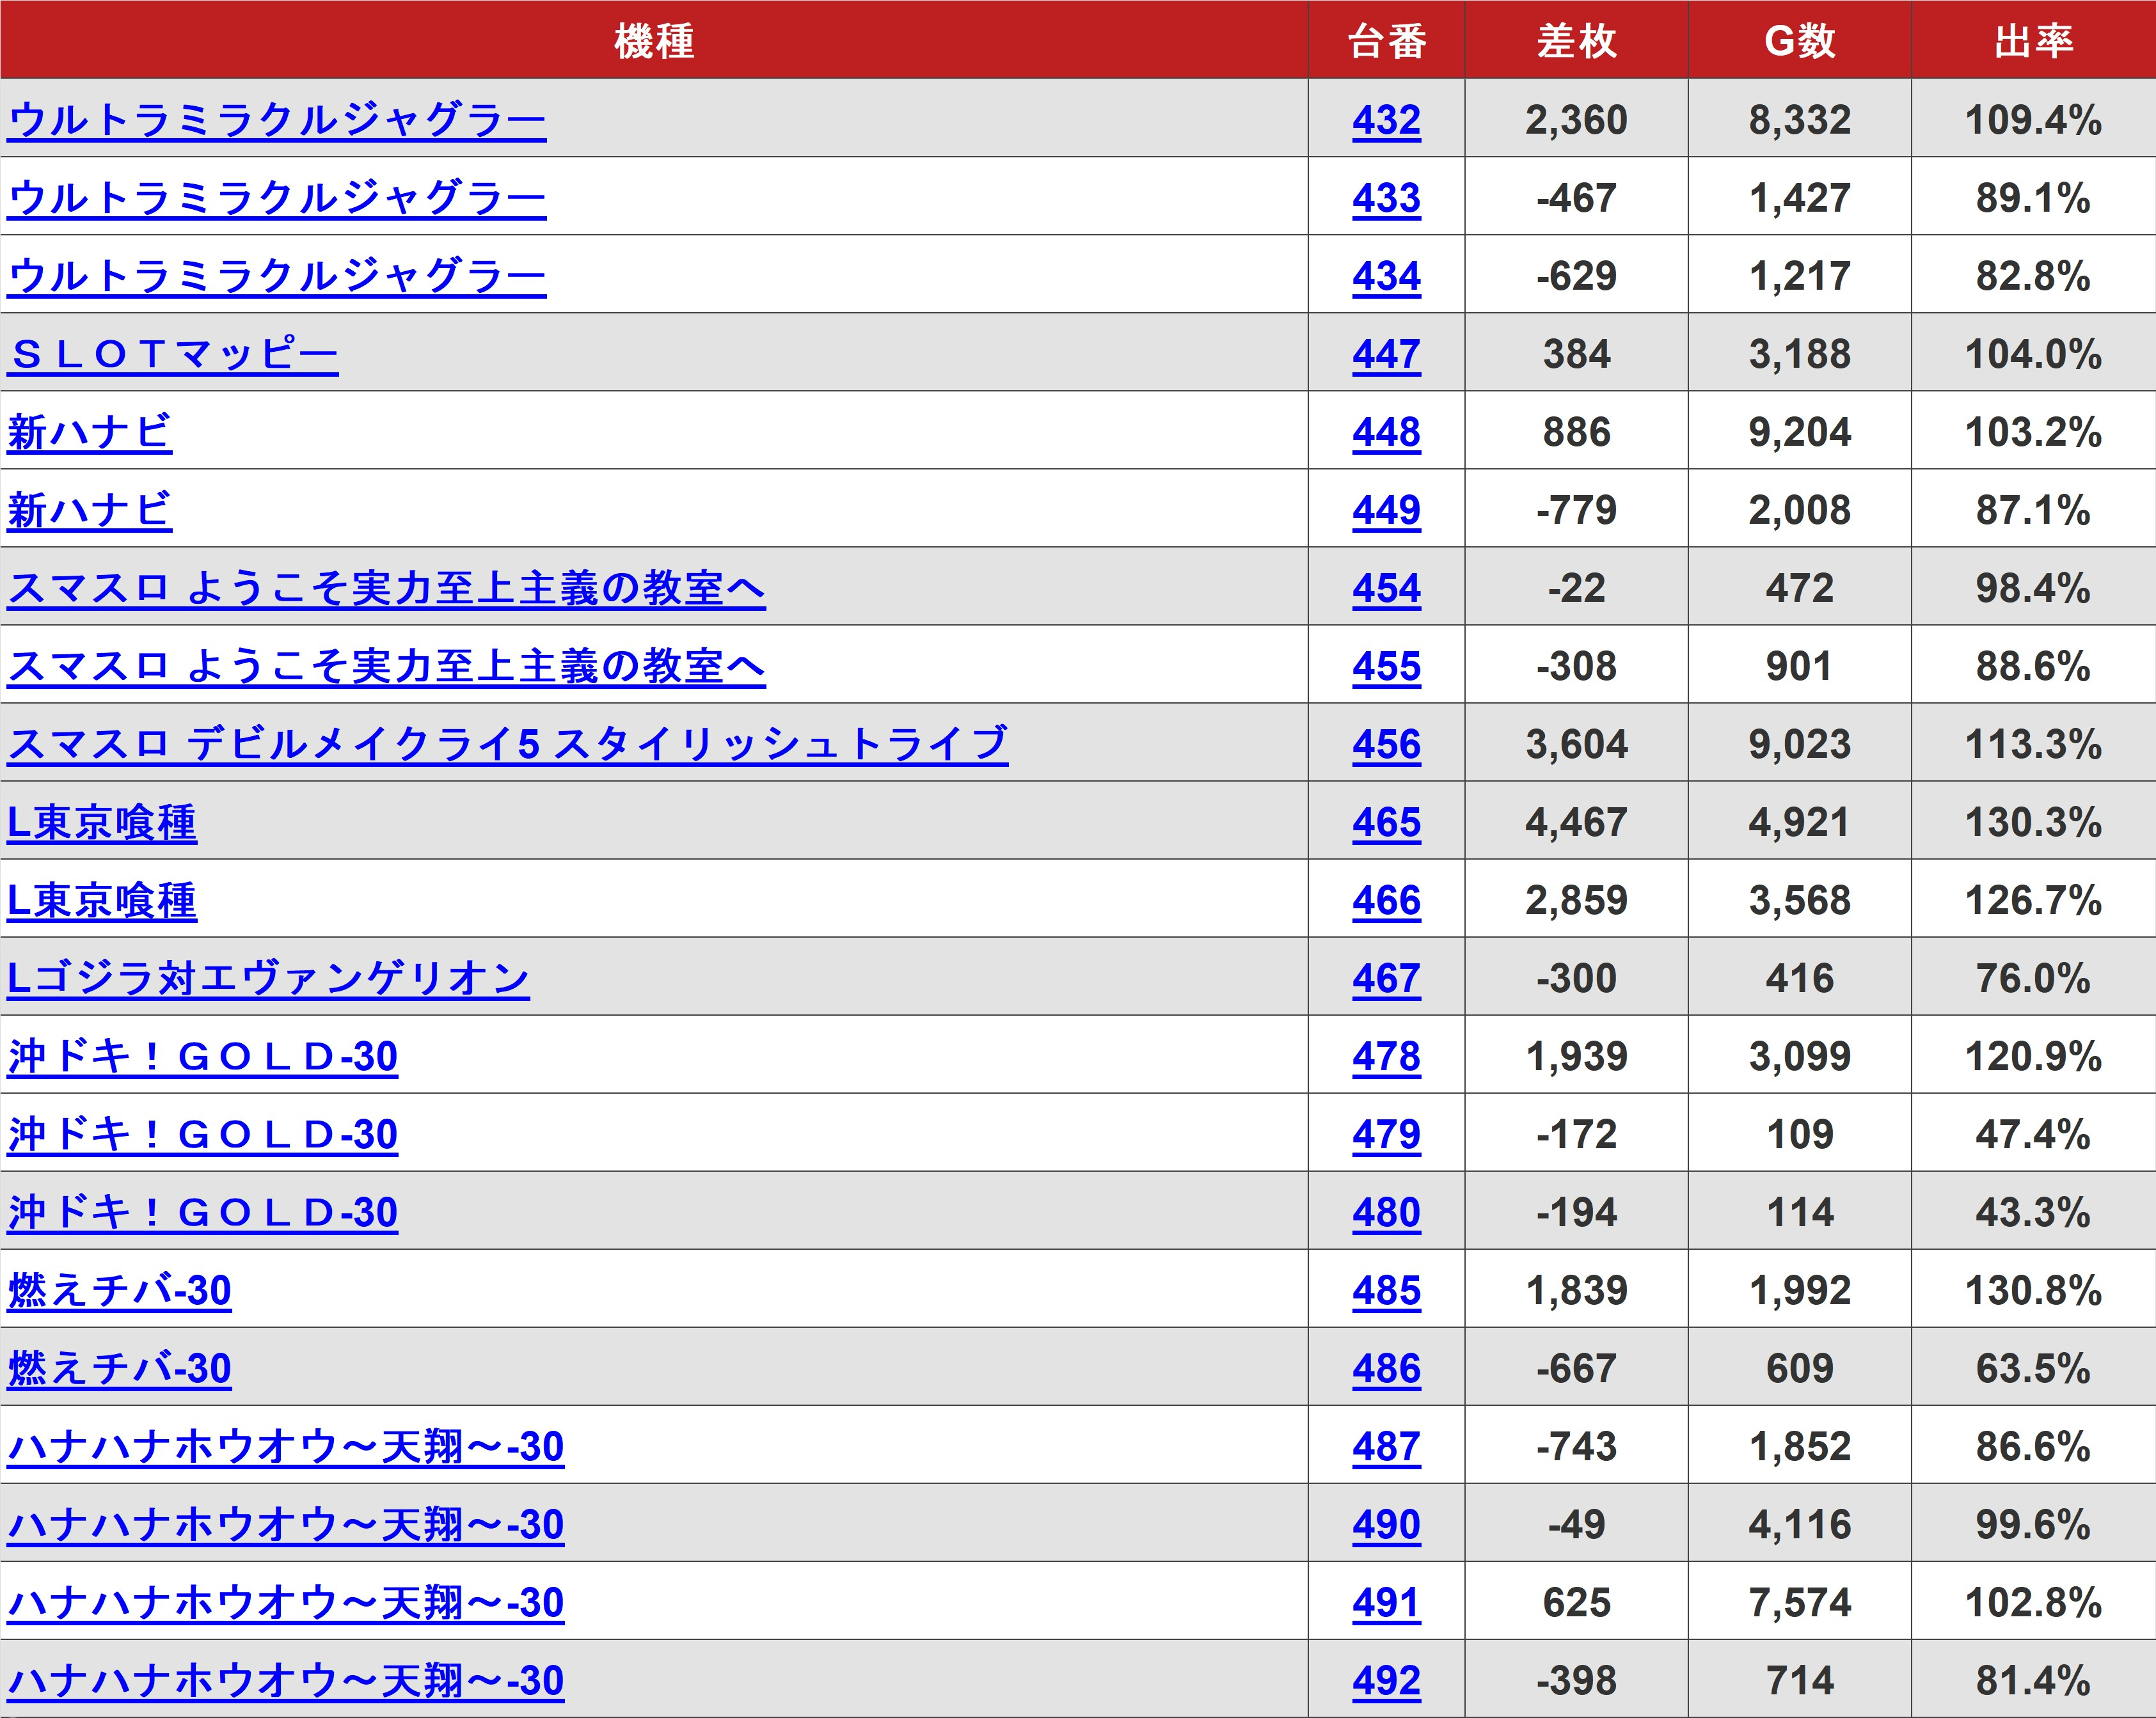Open 沖ドキ！GOLD-30 link in row 480
The width and height of the screenshot is (2156, 1718).
[x=203, y=1212]
